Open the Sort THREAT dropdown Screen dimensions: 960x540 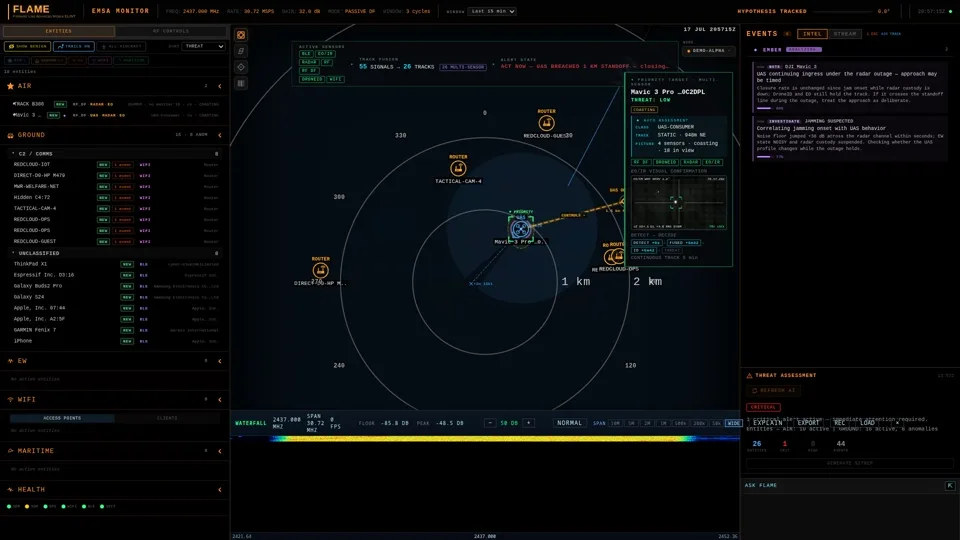204,47
